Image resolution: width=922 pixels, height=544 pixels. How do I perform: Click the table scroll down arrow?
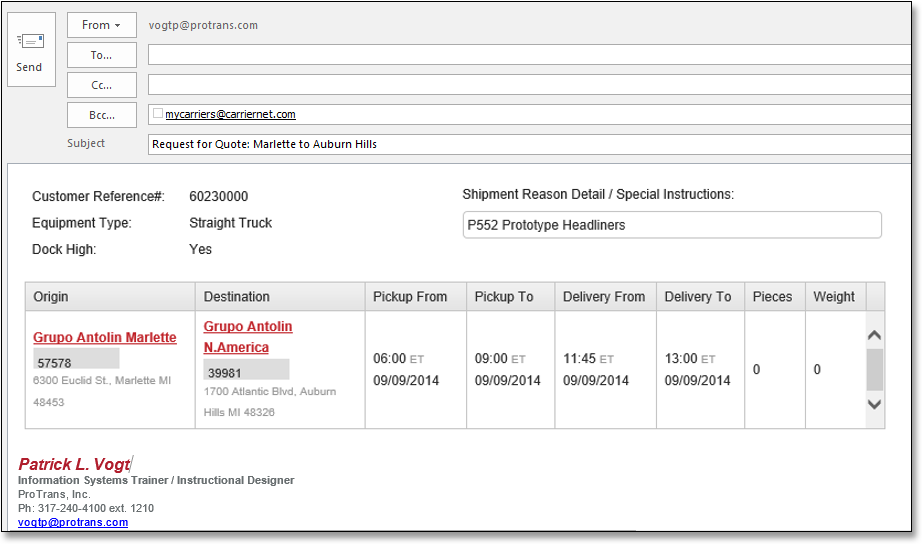pos(874,404)
